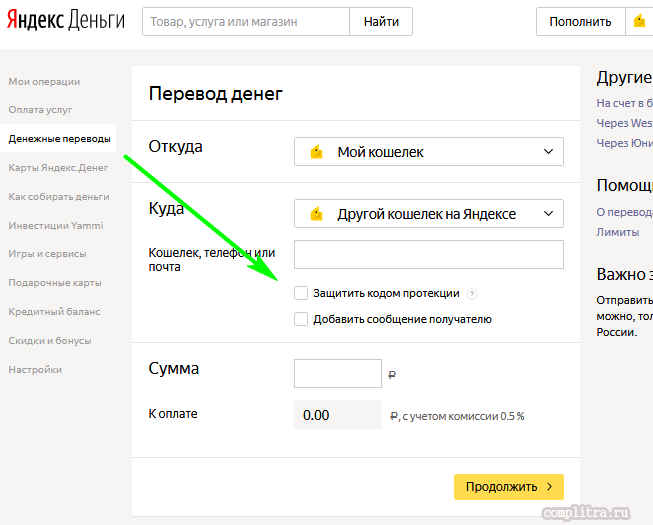Click the Пополнить button
Image resolution: width=653 pixels, height=525 pixels.
[581, 21]
